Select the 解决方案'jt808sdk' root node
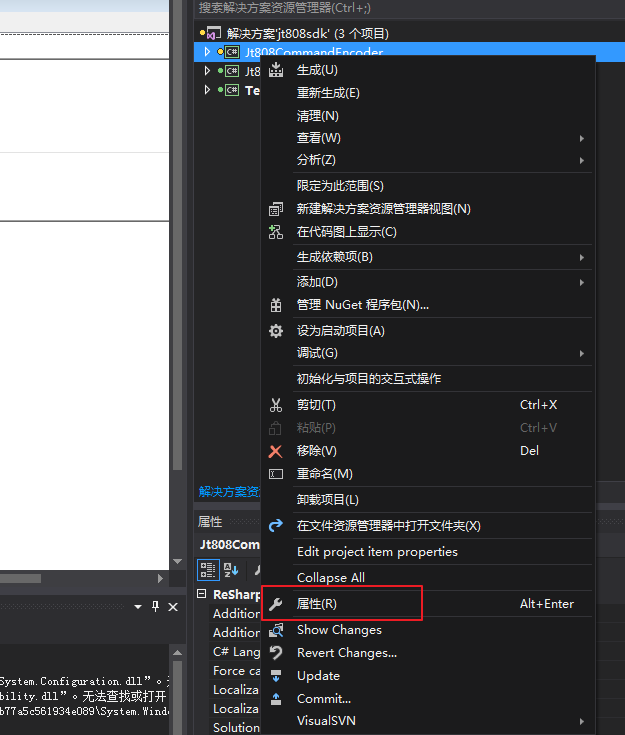Screen dimensions: 625x735 (307, 34)
